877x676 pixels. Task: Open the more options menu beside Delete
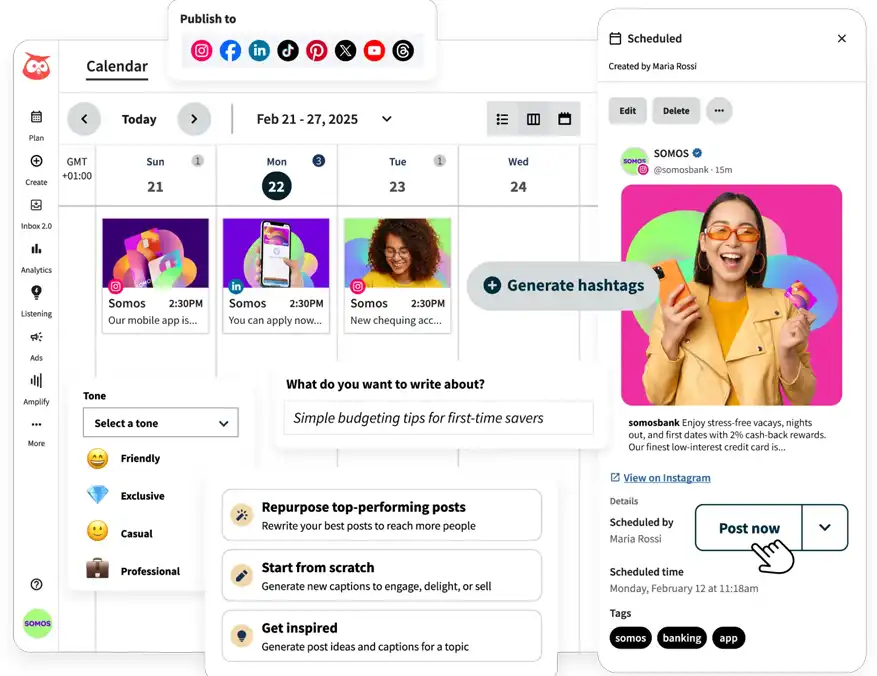pyautogui.click(x=719, y=110)
